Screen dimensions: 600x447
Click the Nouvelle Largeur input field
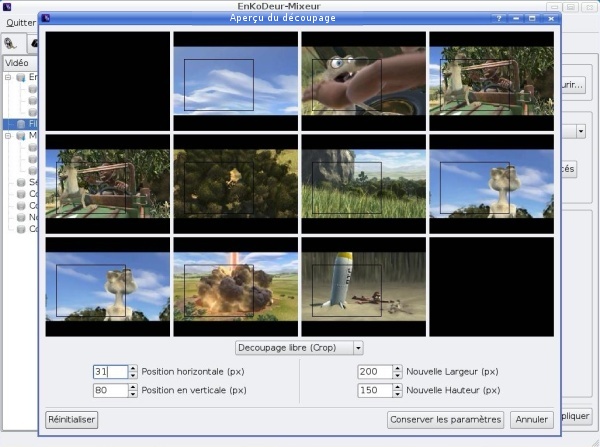point(375,372)
